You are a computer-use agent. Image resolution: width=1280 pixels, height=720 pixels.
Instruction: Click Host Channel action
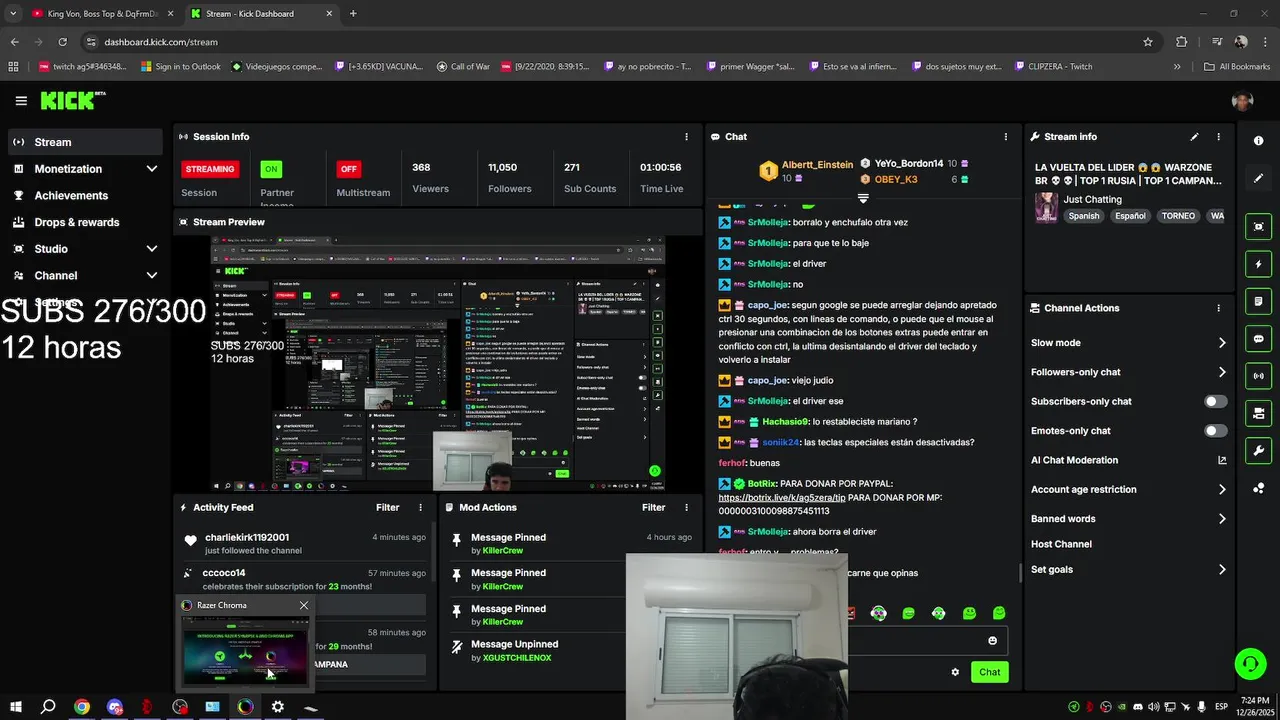1061,544
